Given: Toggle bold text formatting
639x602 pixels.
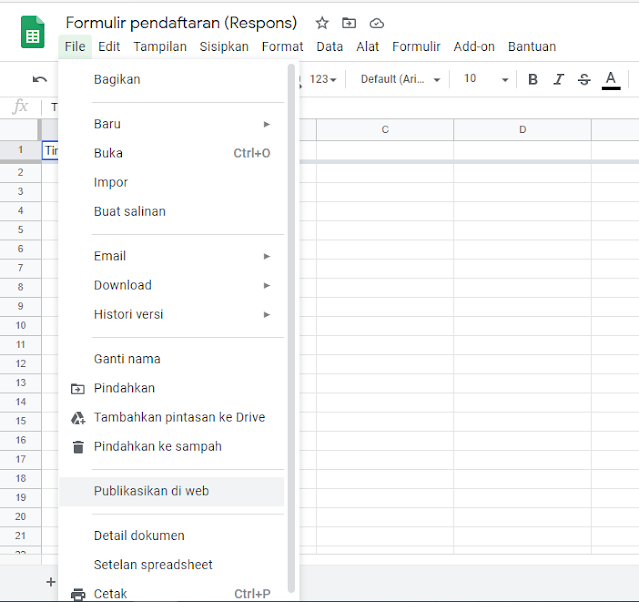Looking at the screenshot, I should click(533, 79).
